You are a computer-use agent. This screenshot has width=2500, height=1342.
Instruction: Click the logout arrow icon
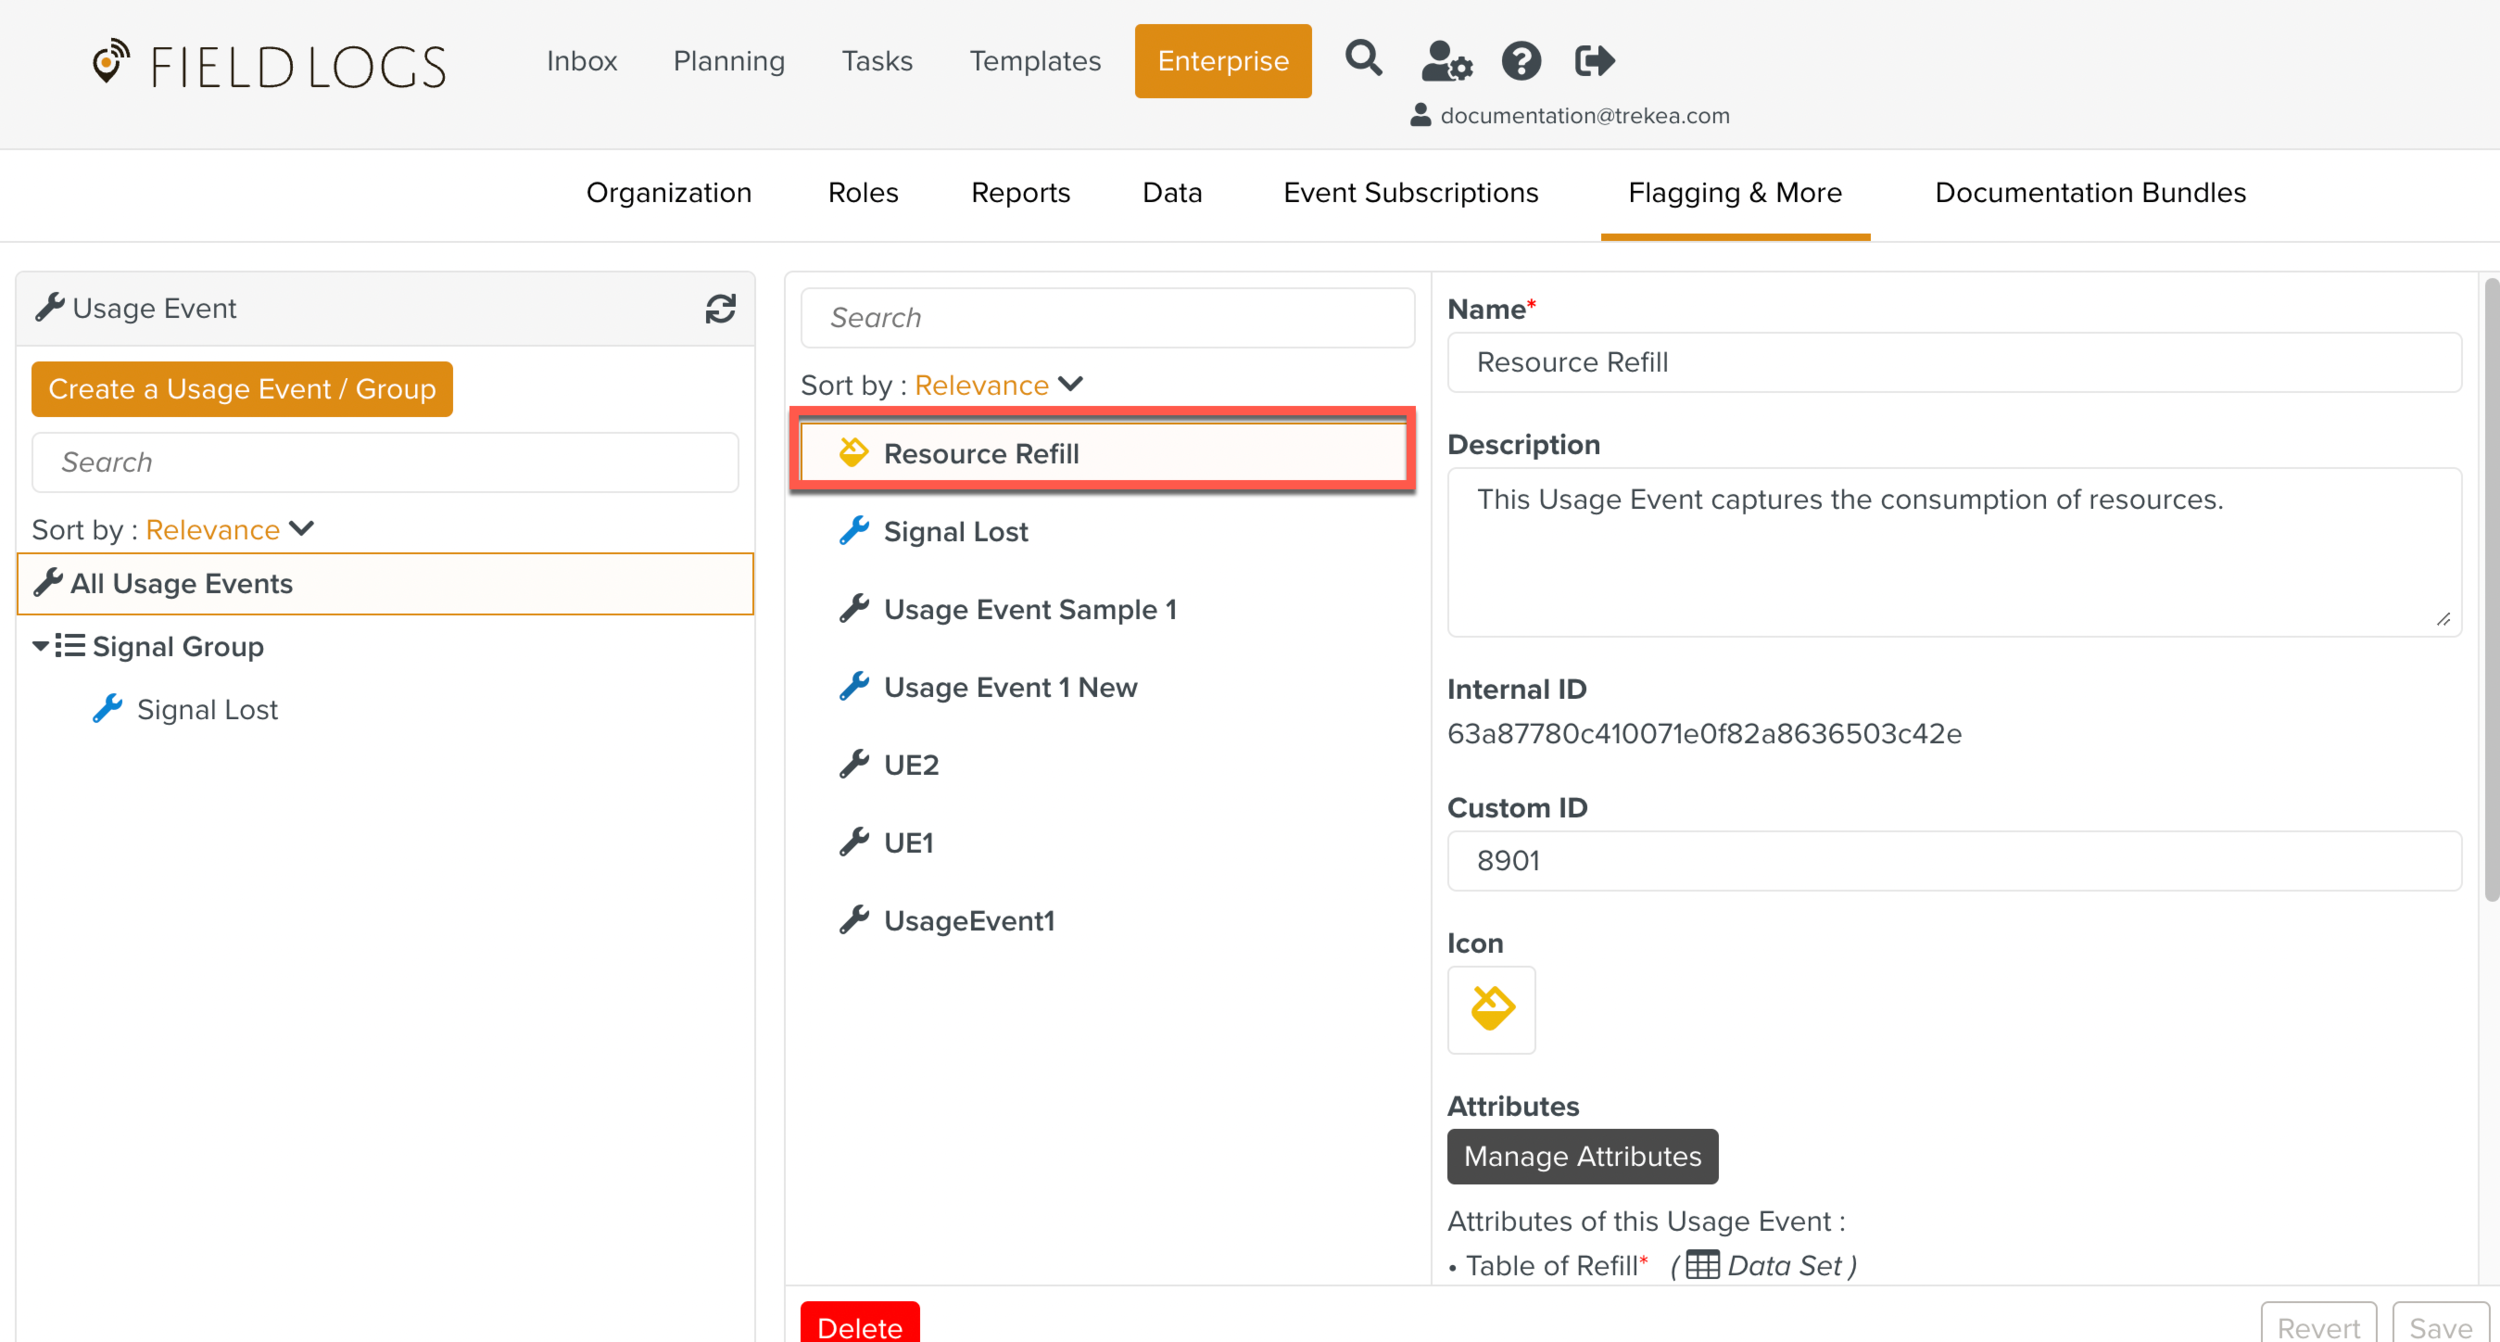[x=1594, y=61]
